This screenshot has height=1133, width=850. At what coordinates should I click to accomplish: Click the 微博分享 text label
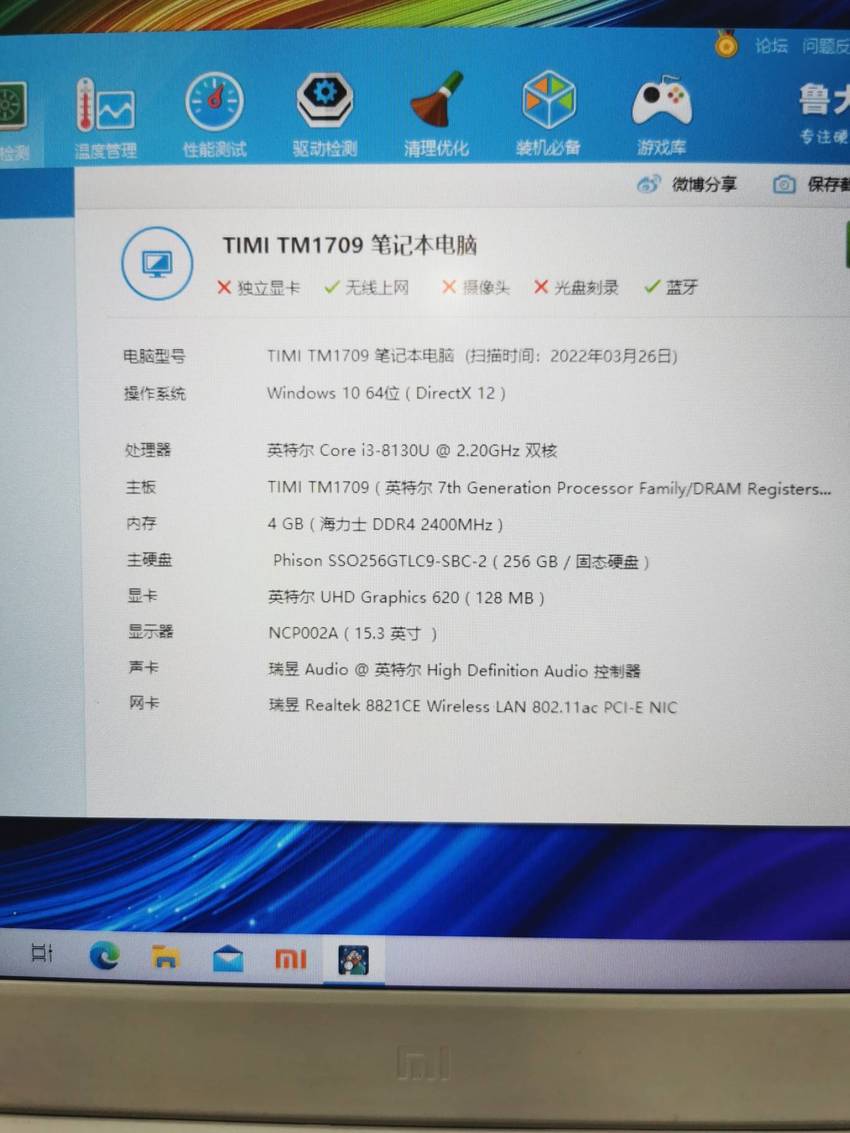(x=704, y=184)
